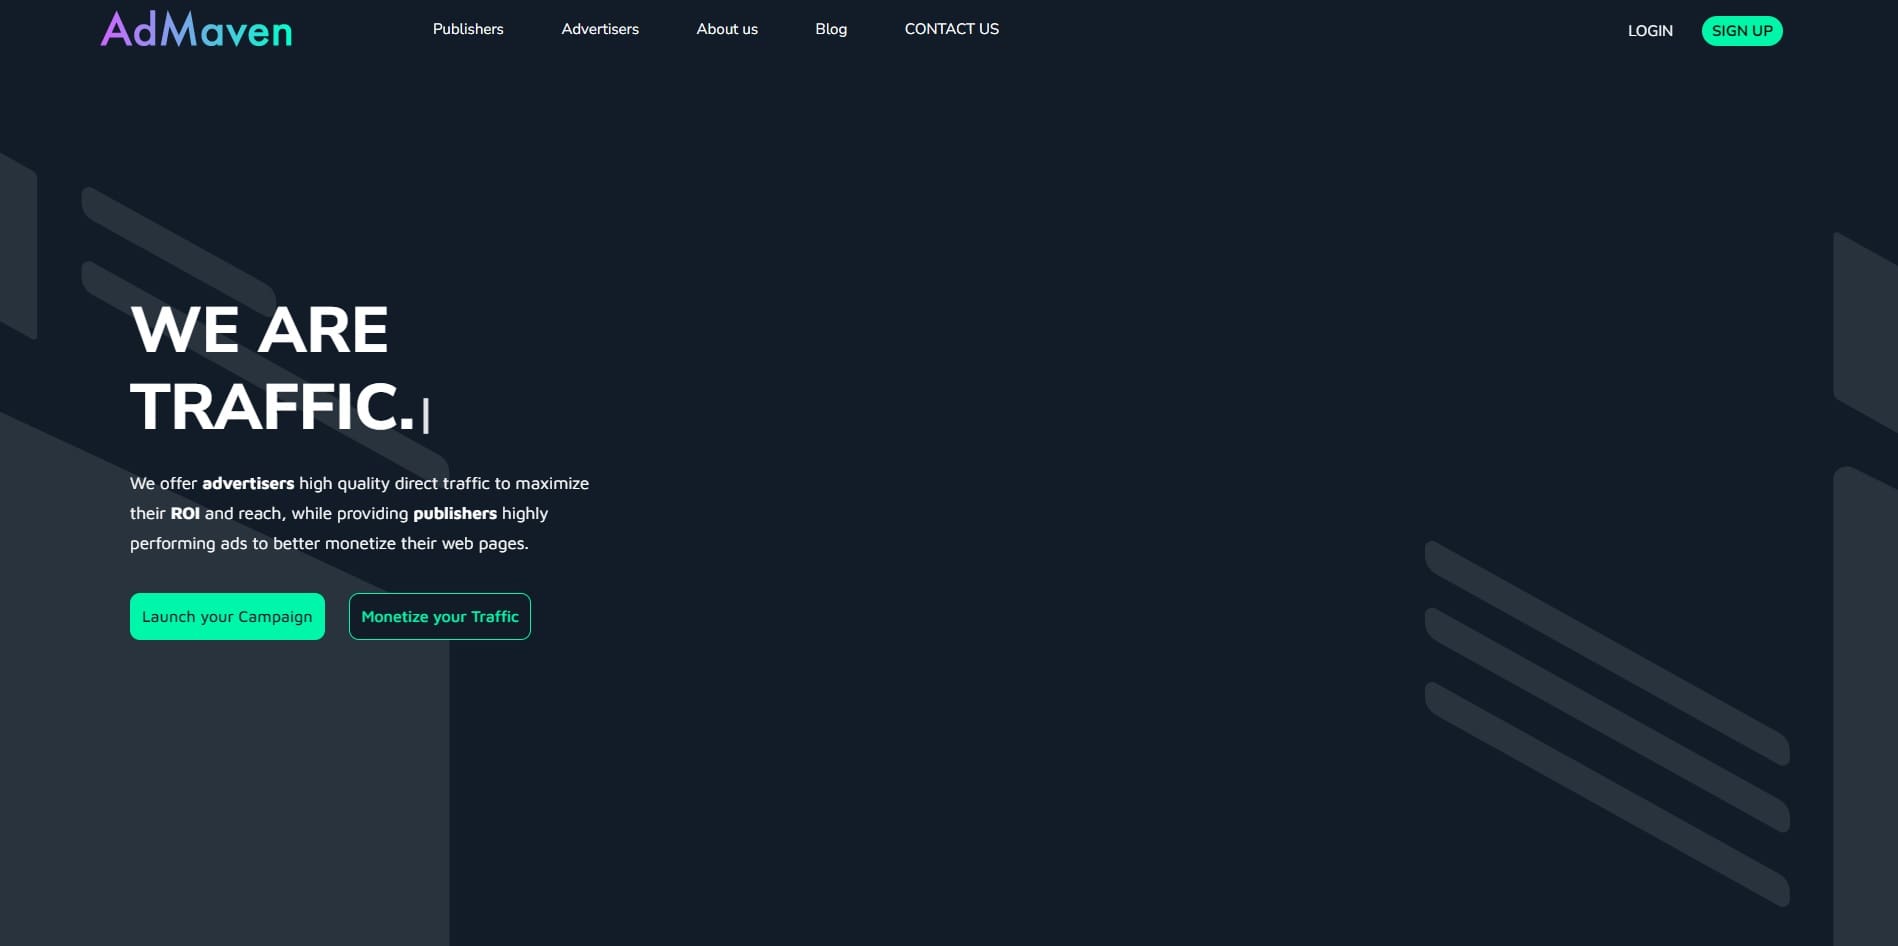The width and height of the screenshot is (1898, 946).
Task: Open the Publishers menu item
Action: tap(468, 29)
